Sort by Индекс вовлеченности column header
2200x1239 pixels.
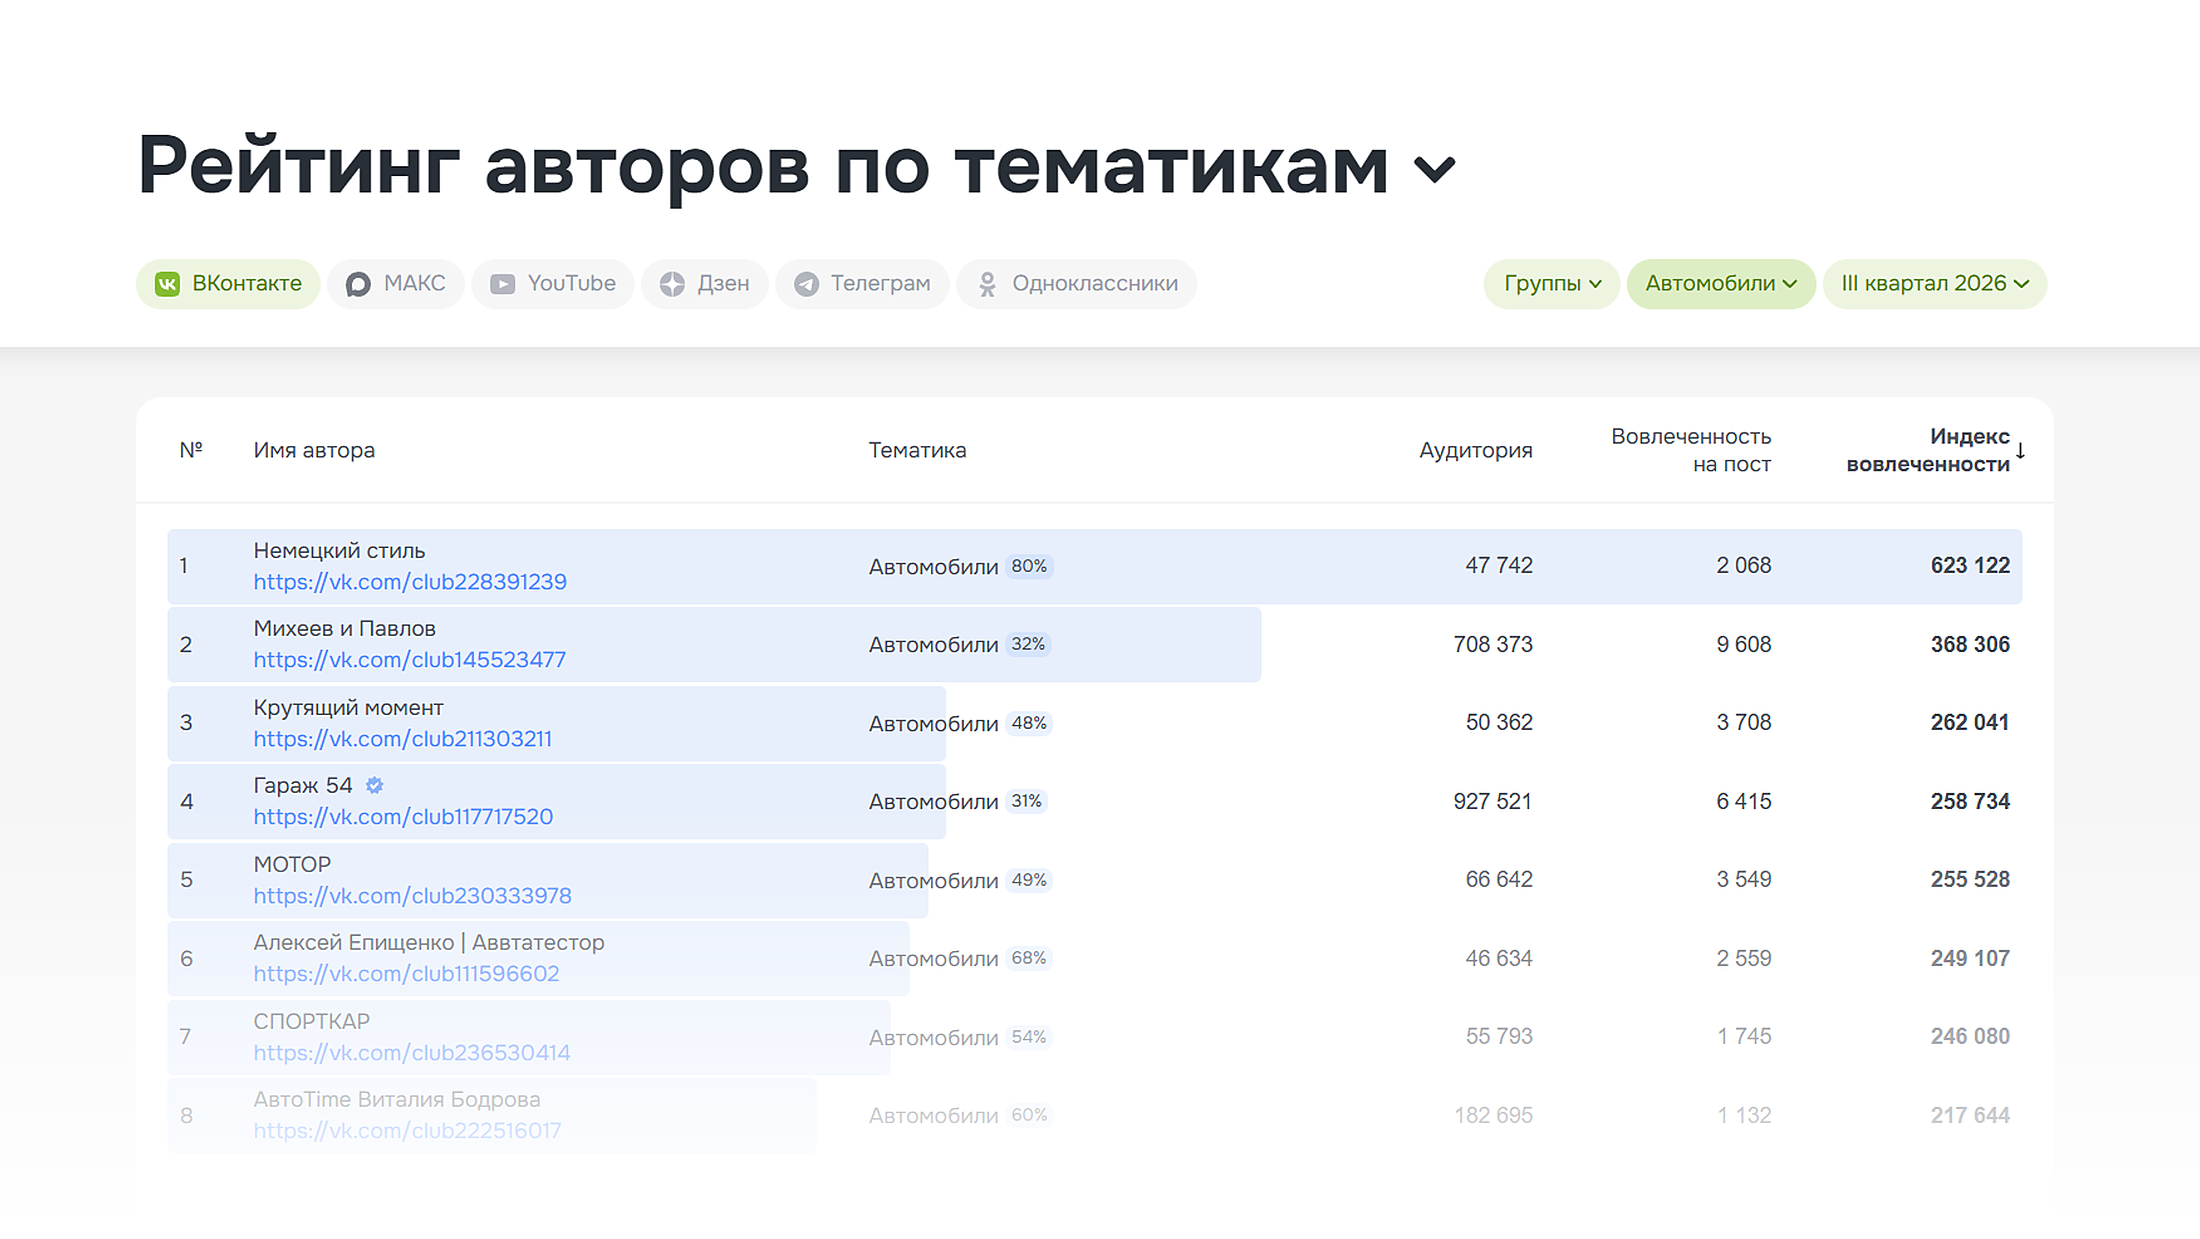[x=1927, y=450]
